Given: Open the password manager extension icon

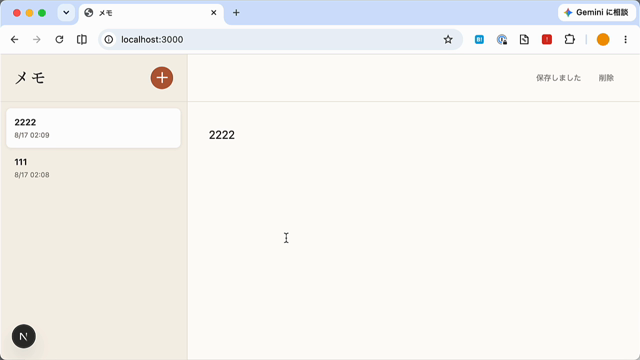Looking at the screenshot, I should click(x=502, y=40).
